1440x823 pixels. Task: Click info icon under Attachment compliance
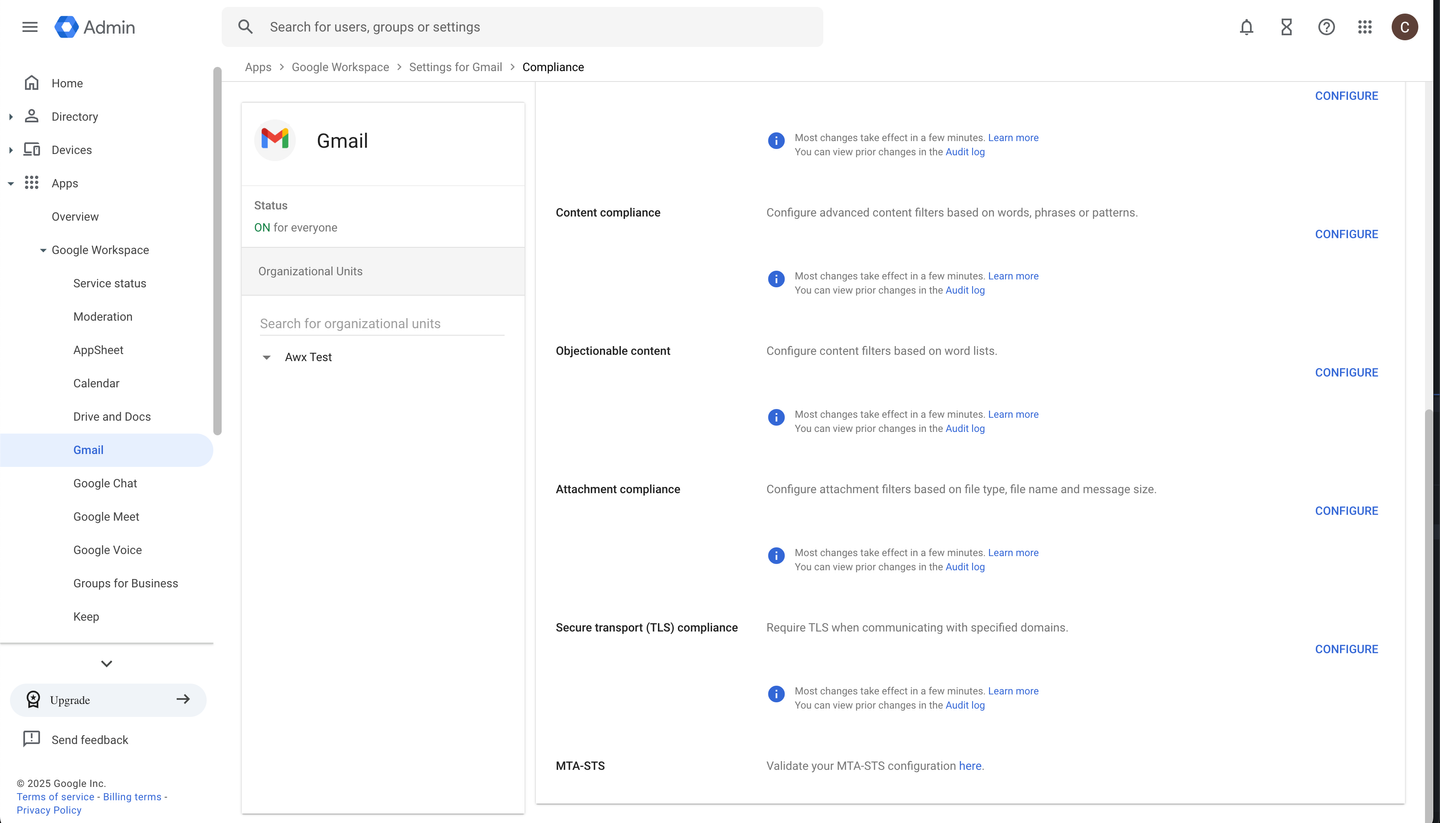tap(776, 555)
